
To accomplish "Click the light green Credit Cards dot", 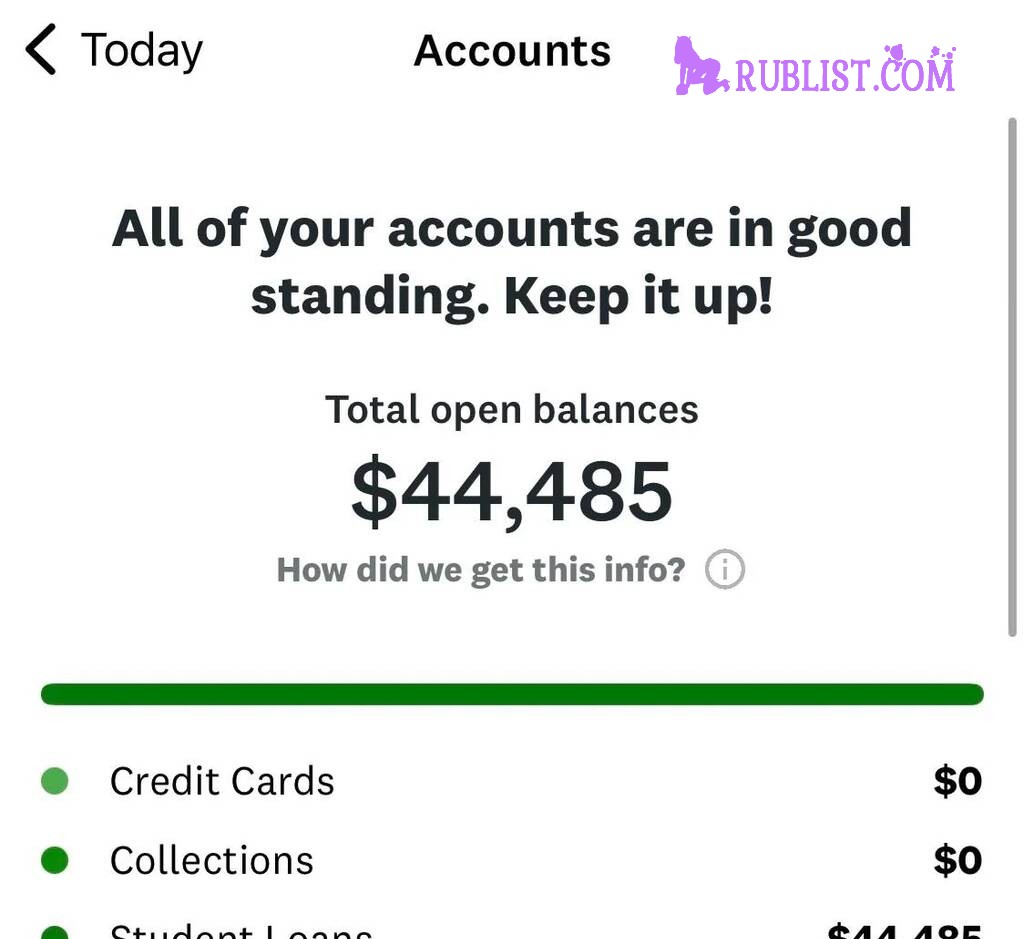I will point(55,781).
